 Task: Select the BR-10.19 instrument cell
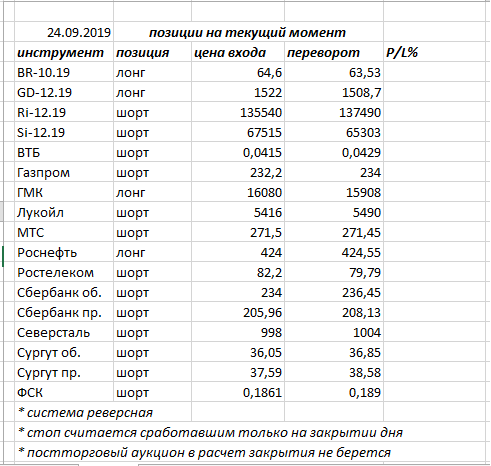pos(64,72)
